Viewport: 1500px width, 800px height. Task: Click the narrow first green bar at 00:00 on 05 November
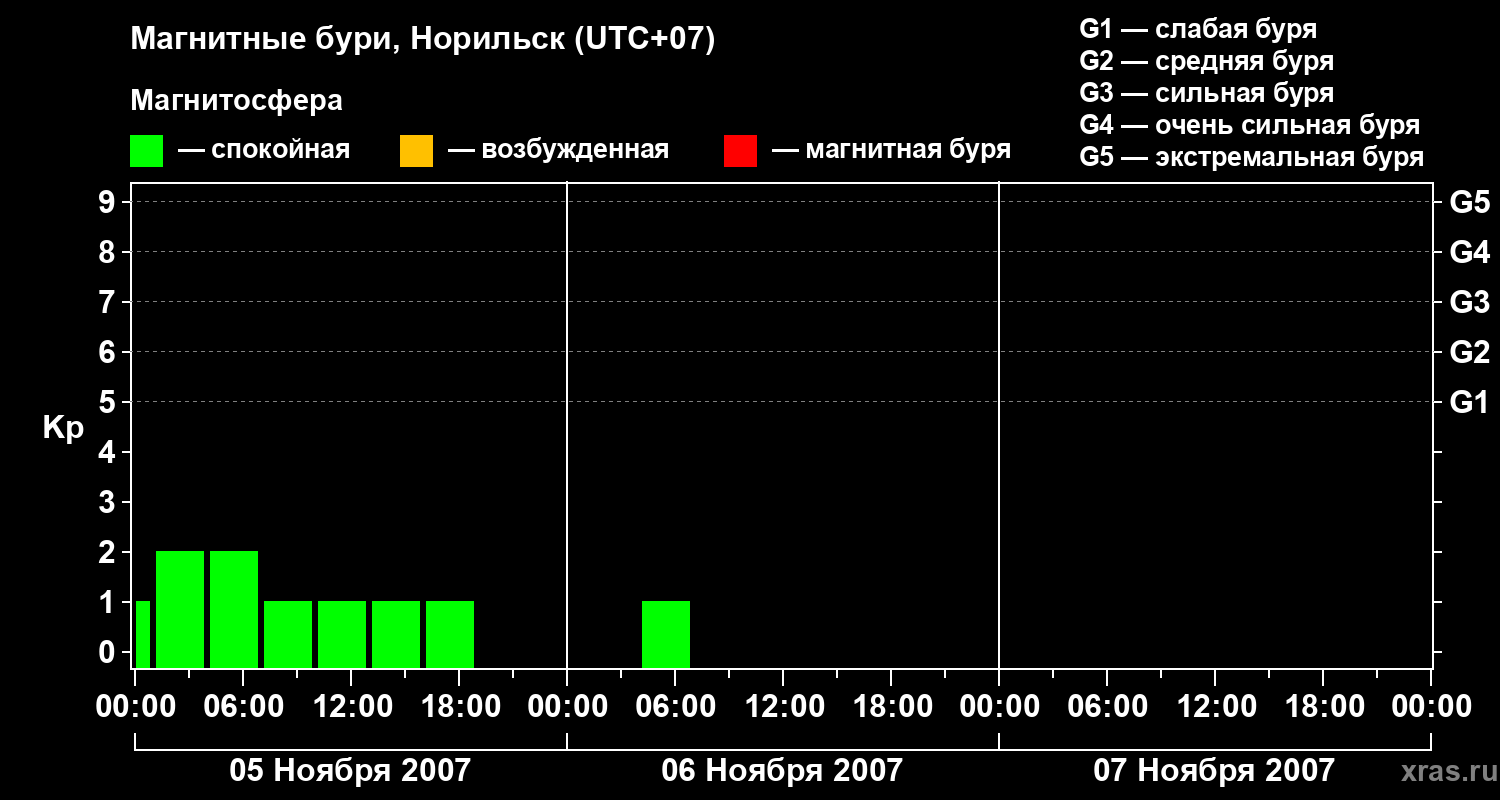coord(143,634)
